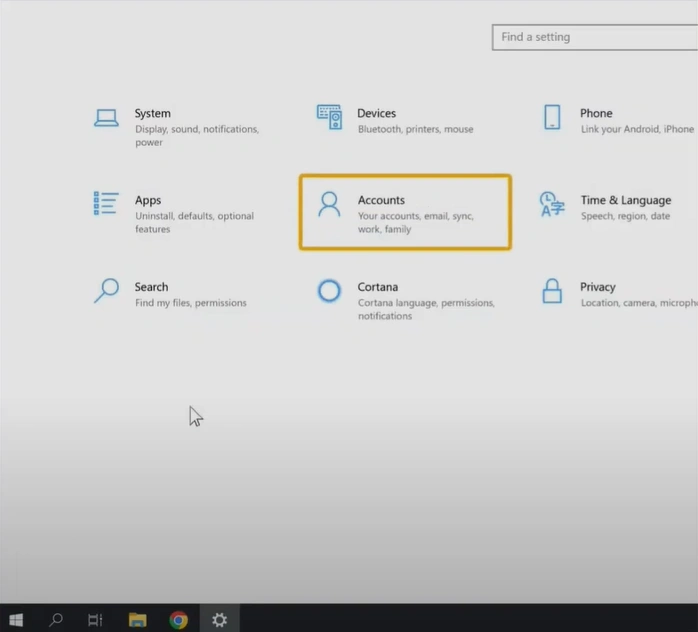
Task: Launch File Explorer from the taskbar
Action: [138, 620]
